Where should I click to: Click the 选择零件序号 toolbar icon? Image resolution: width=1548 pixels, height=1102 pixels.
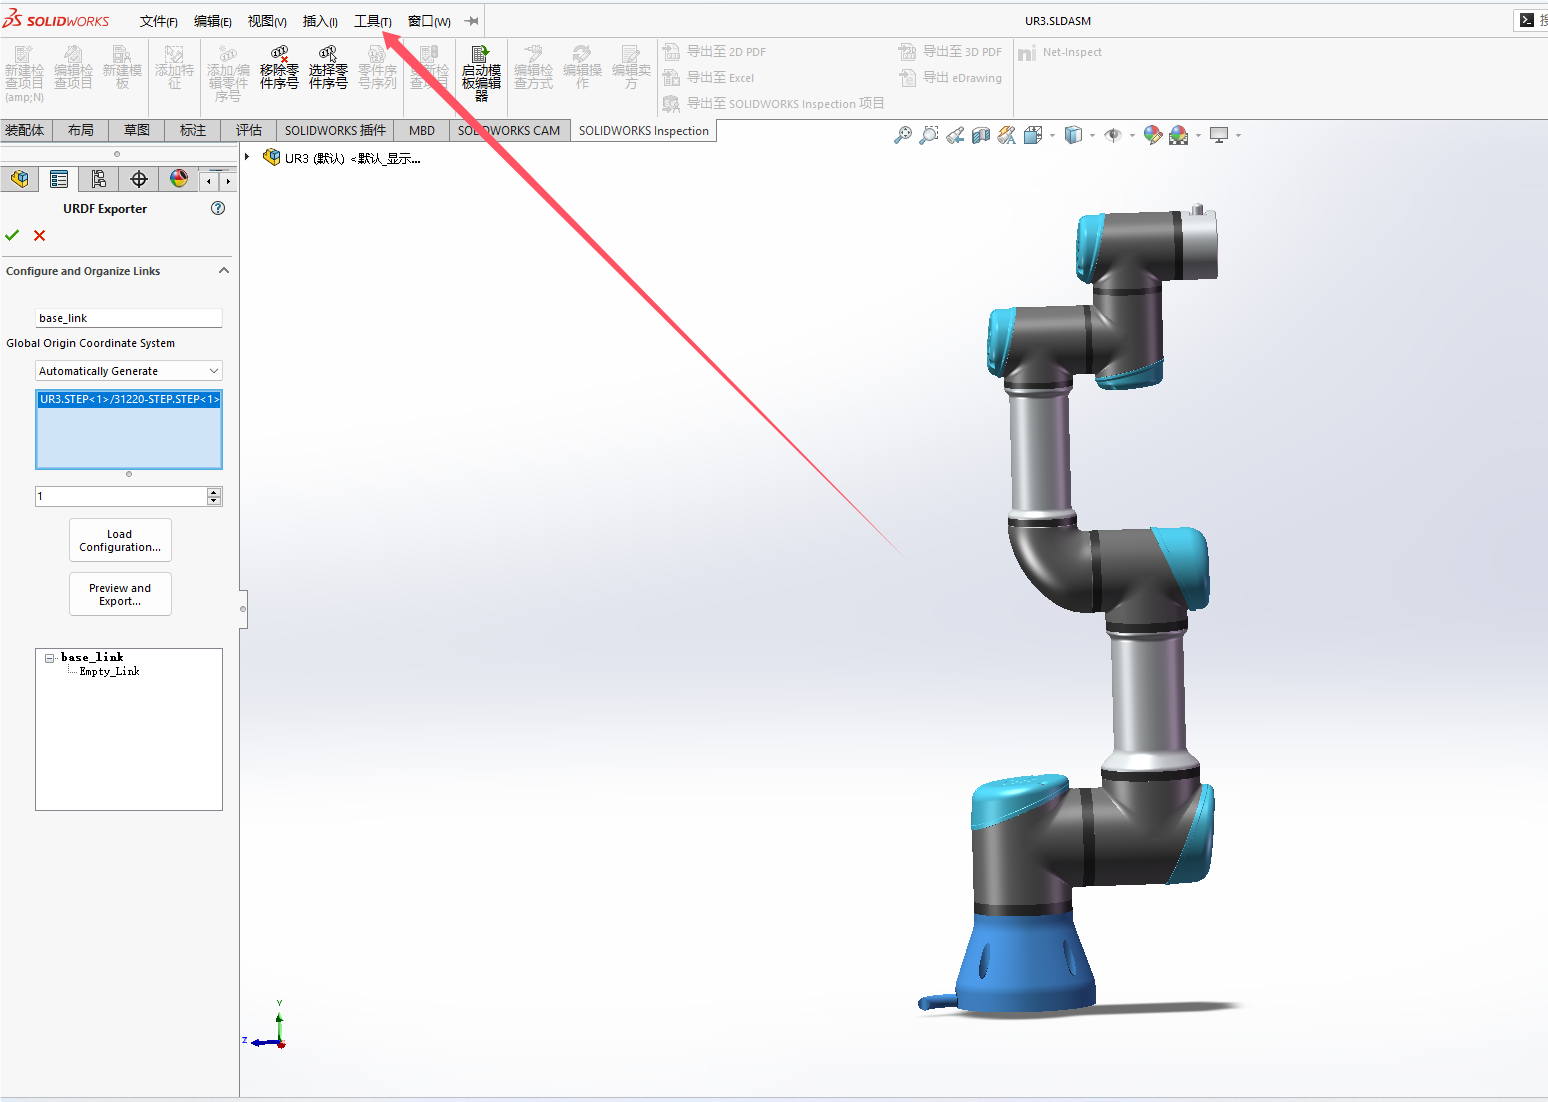328,68
